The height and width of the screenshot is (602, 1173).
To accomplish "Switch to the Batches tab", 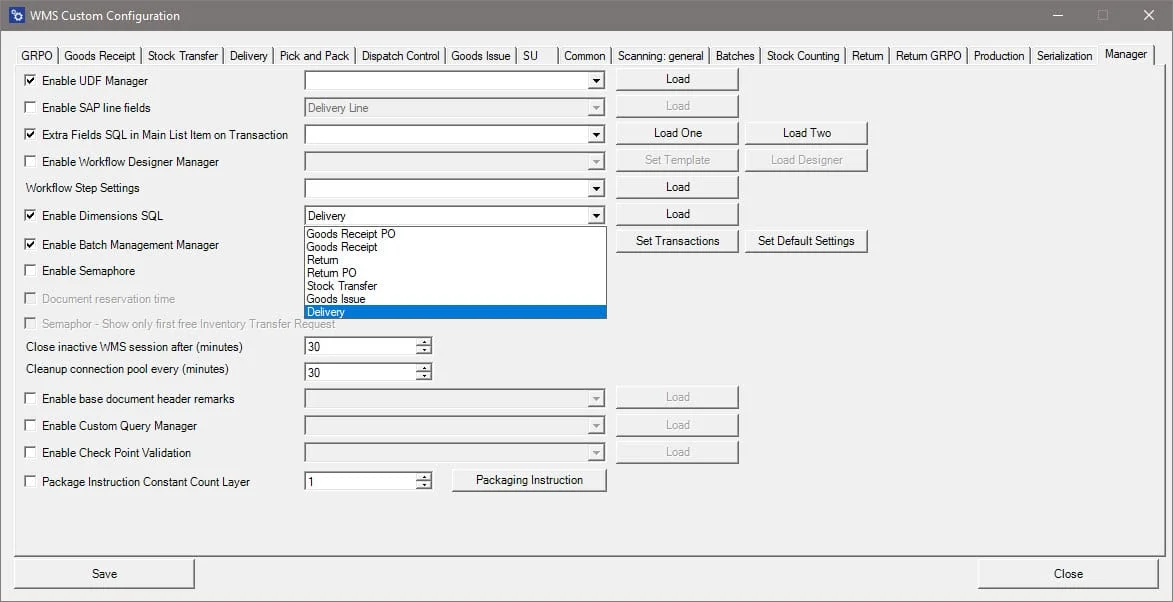I will (x=735, y=56).
